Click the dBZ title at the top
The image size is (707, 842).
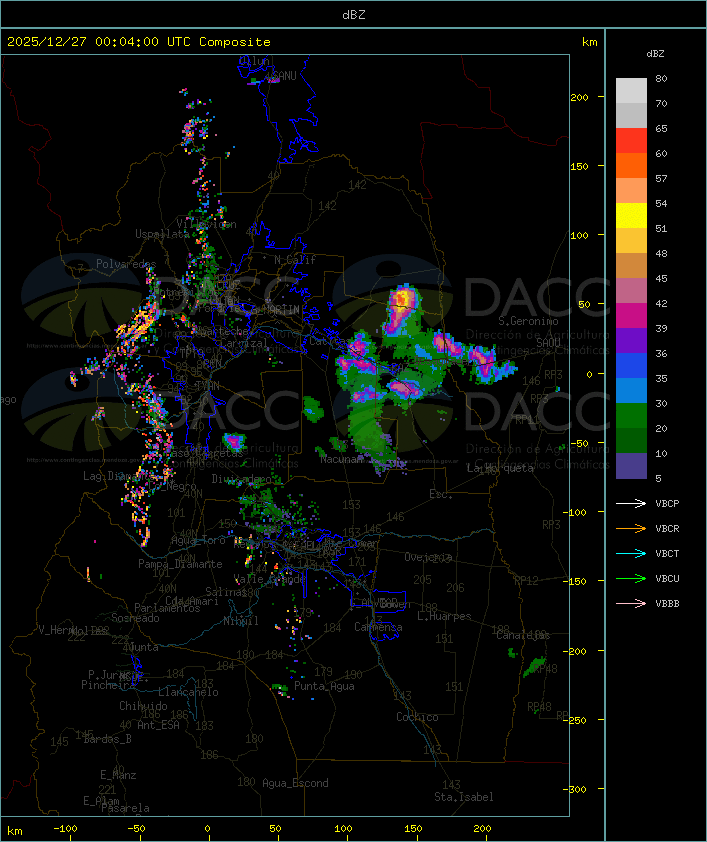coord(354,15)
